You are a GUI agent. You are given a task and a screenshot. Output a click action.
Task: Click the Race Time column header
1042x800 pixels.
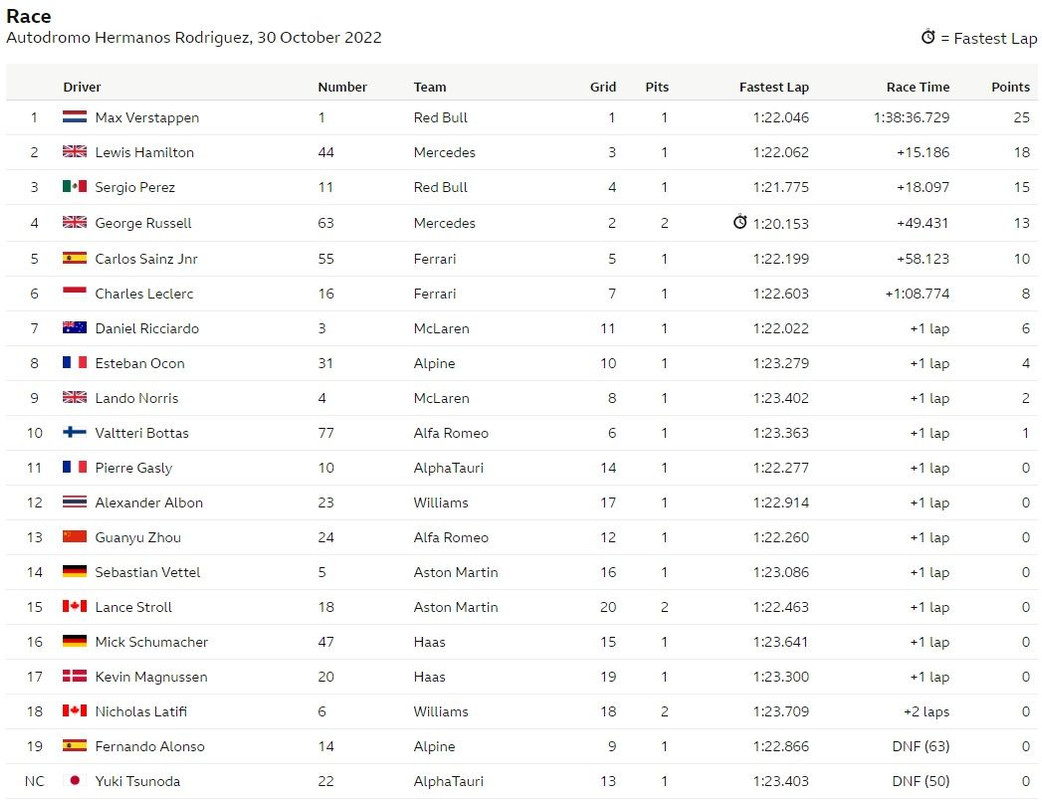pyautogui.click(x=918, y=87)
